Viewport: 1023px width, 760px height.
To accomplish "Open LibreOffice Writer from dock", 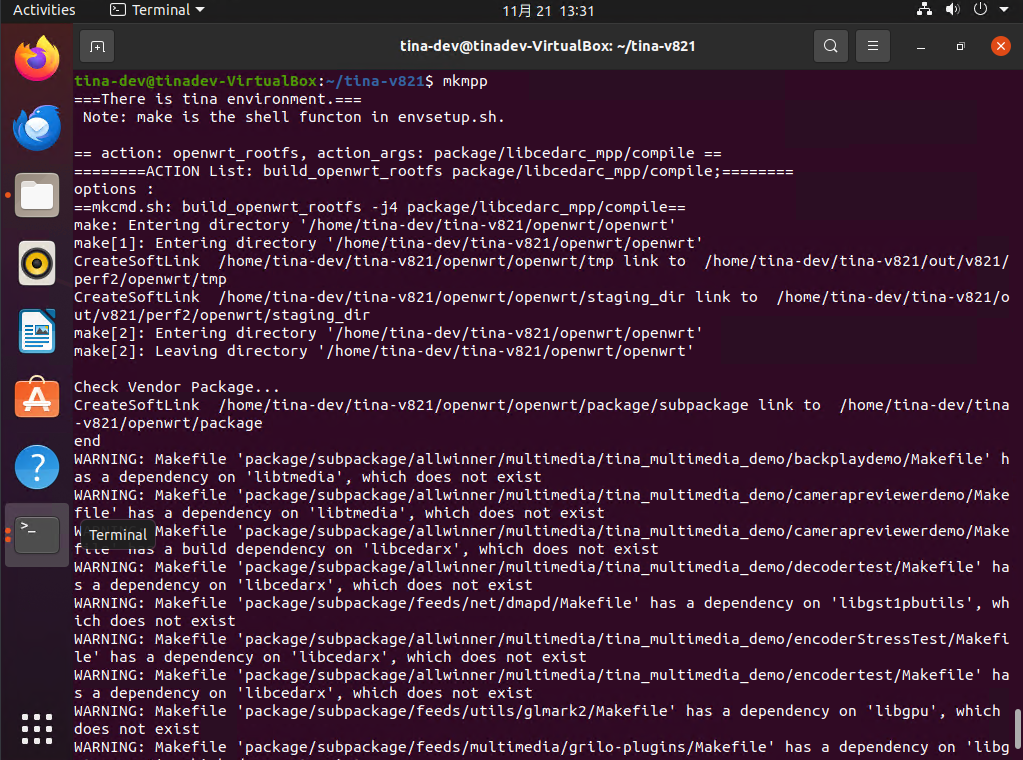I will [37, 331].
